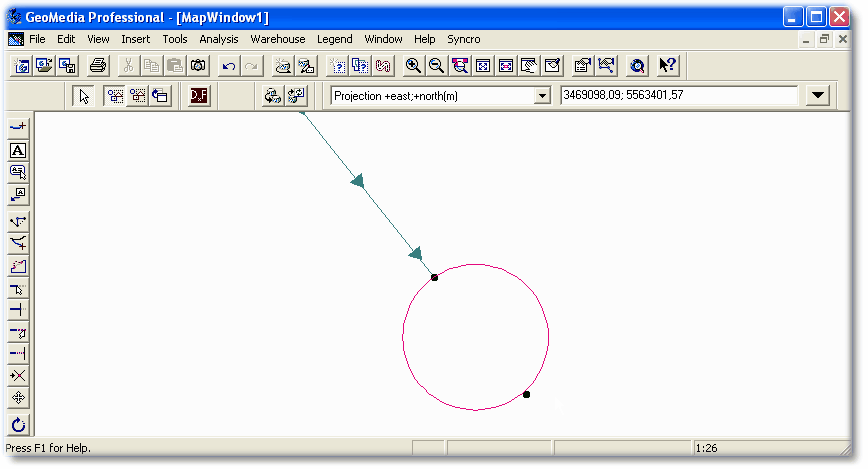This screenshot has height=469, width=868.
Task: Open the Projection coordinate format dropdown
Action: tap(542, 96)
